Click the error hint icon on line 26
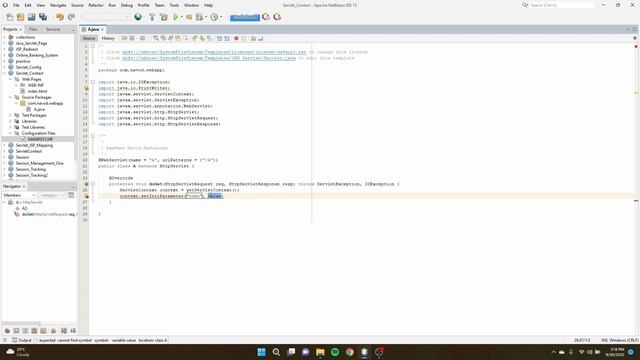 point(86,196)
